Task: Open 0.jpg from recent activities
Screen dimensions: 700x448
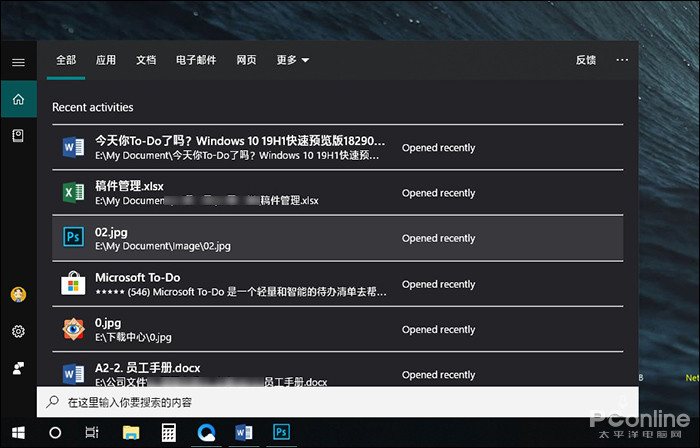Action: [338, 329]
